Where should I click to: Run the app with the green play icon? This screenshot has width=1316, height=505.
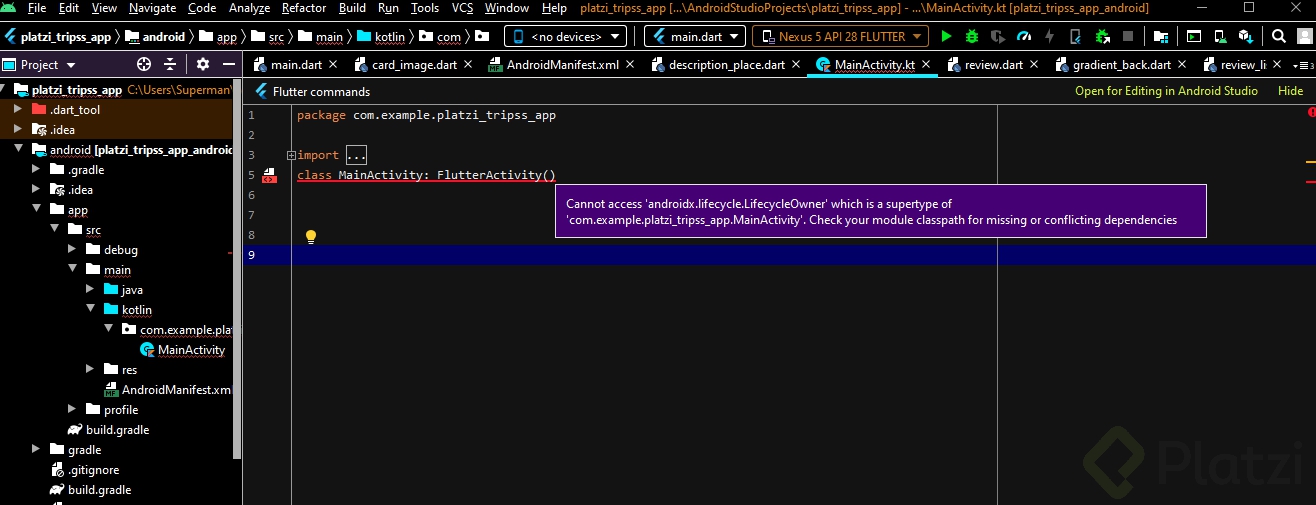(x=946, y=36)
